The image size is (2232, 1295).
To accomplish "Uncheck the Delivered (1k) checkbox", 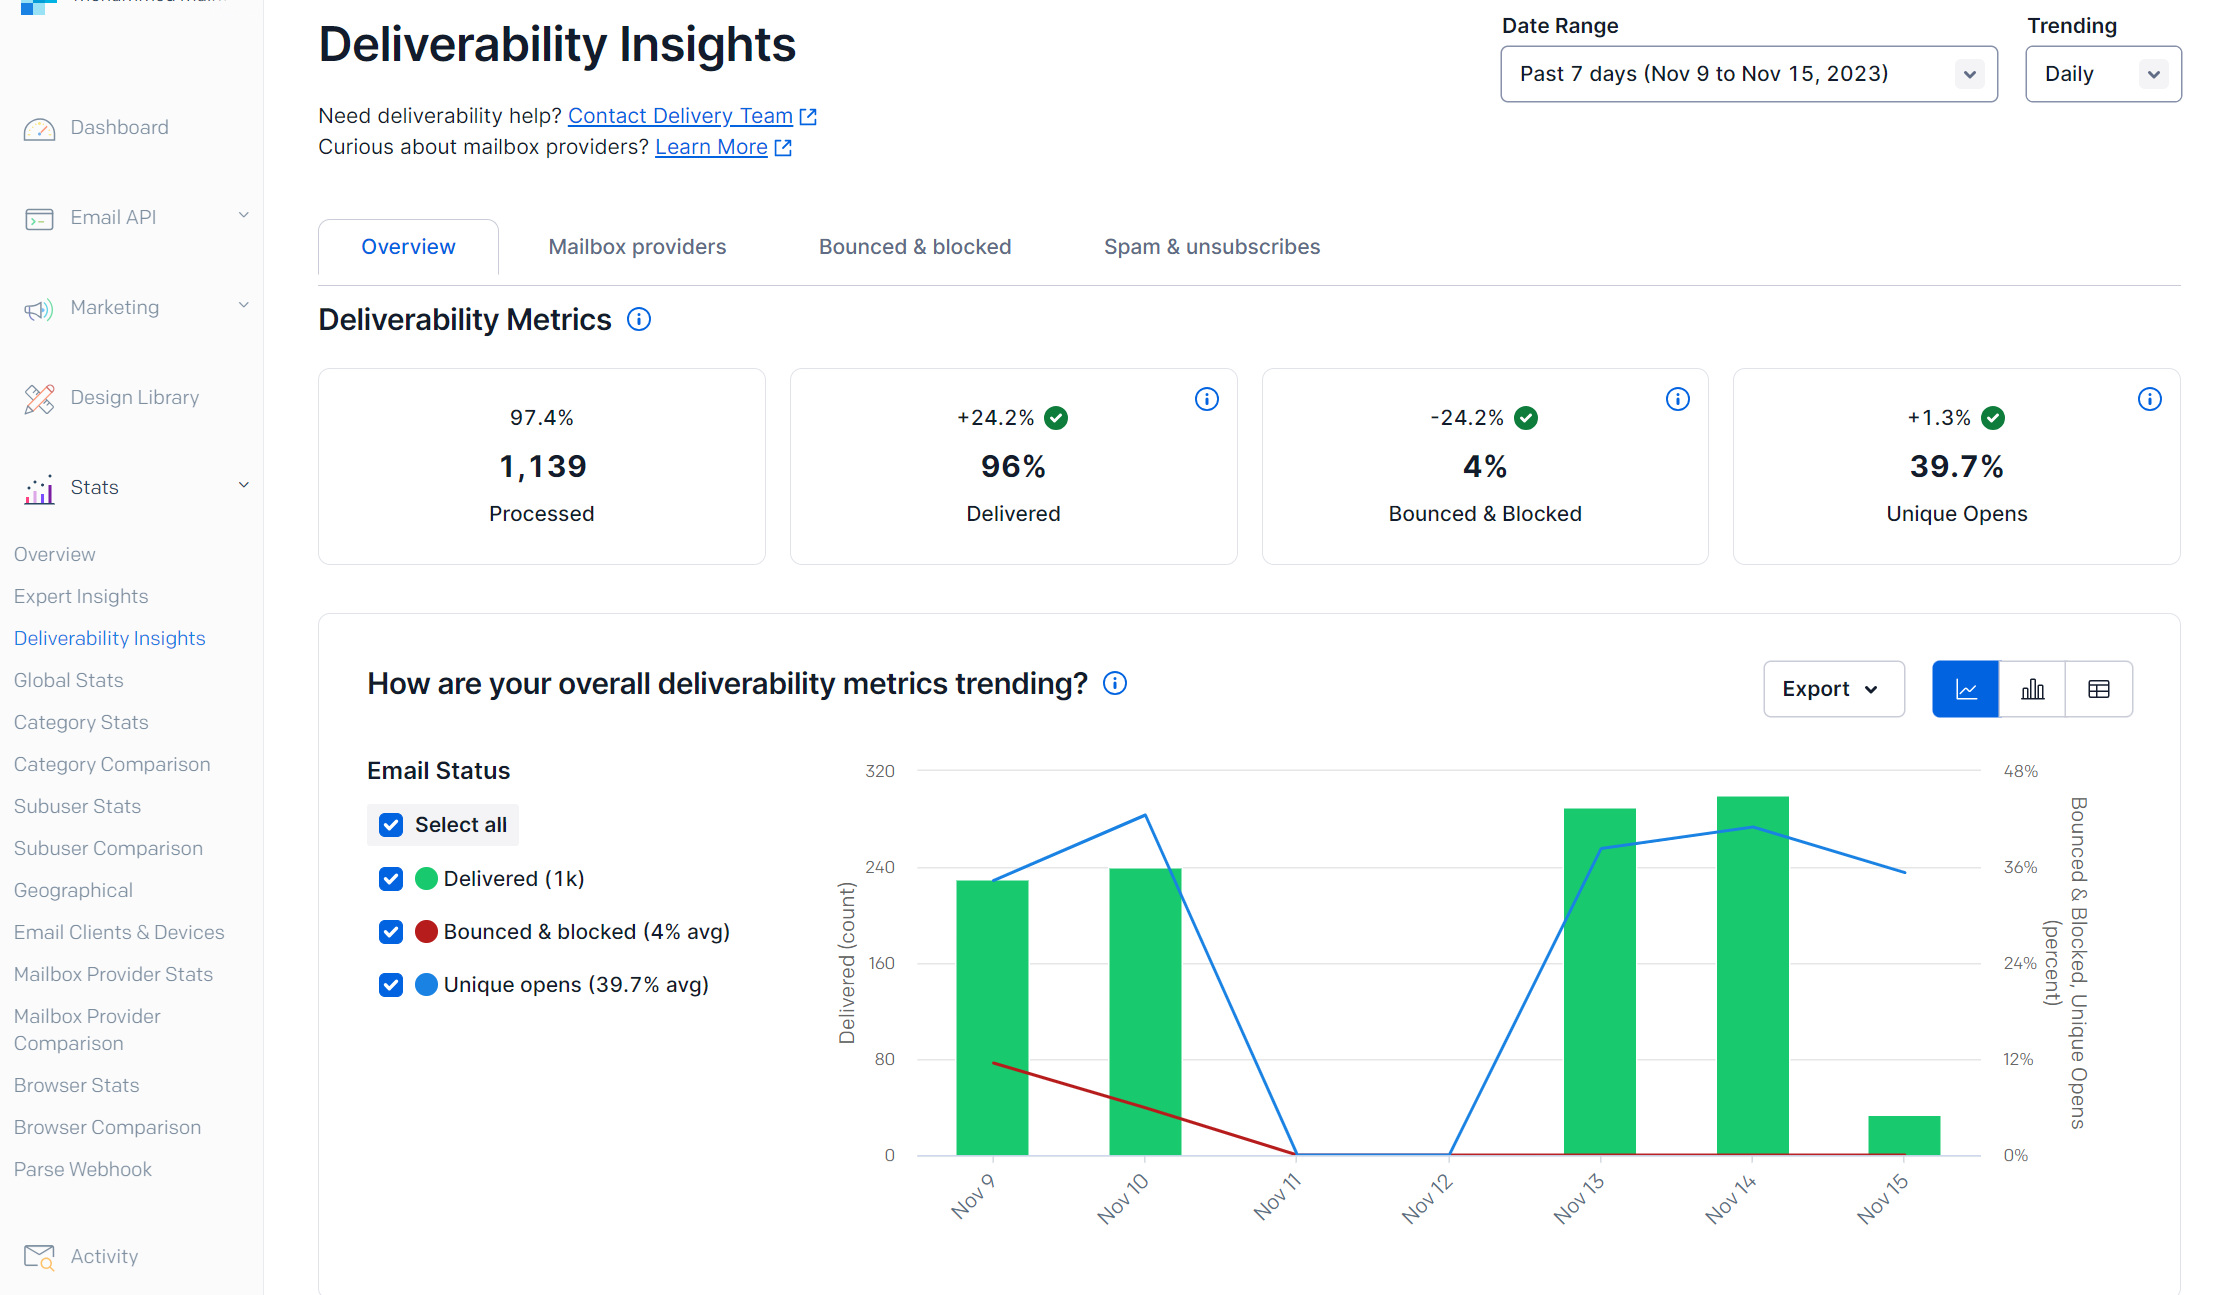I will [391, 879].
